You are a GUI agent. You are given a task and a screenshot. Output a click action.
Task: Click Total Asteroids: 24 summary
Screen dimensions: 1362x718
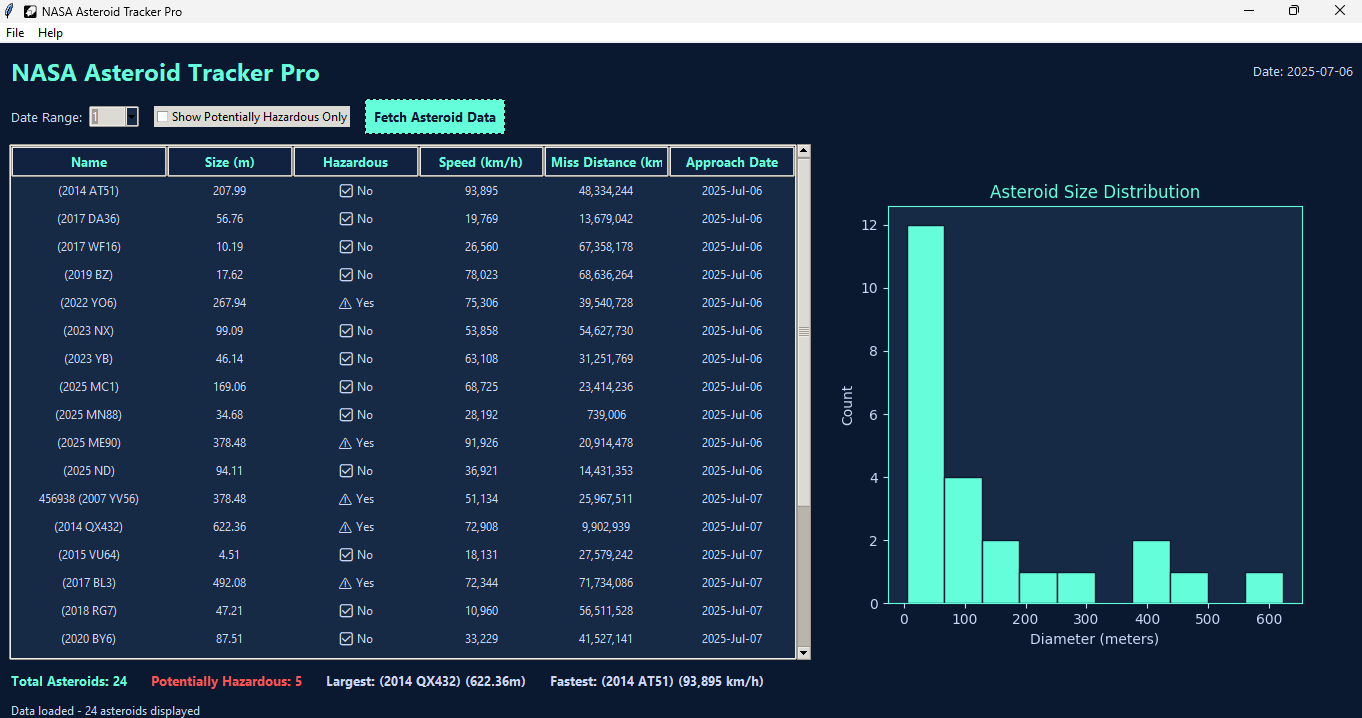(69, 682)
